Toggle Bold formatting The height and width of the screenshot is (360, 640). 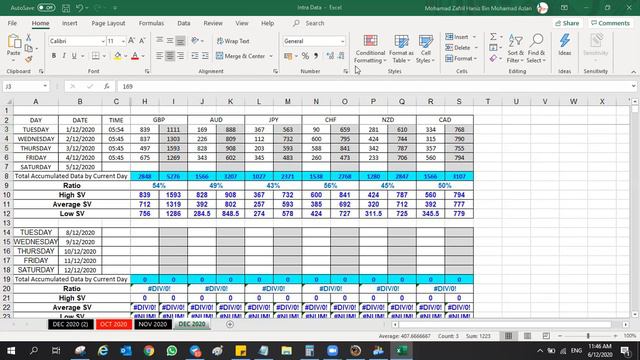53,56
